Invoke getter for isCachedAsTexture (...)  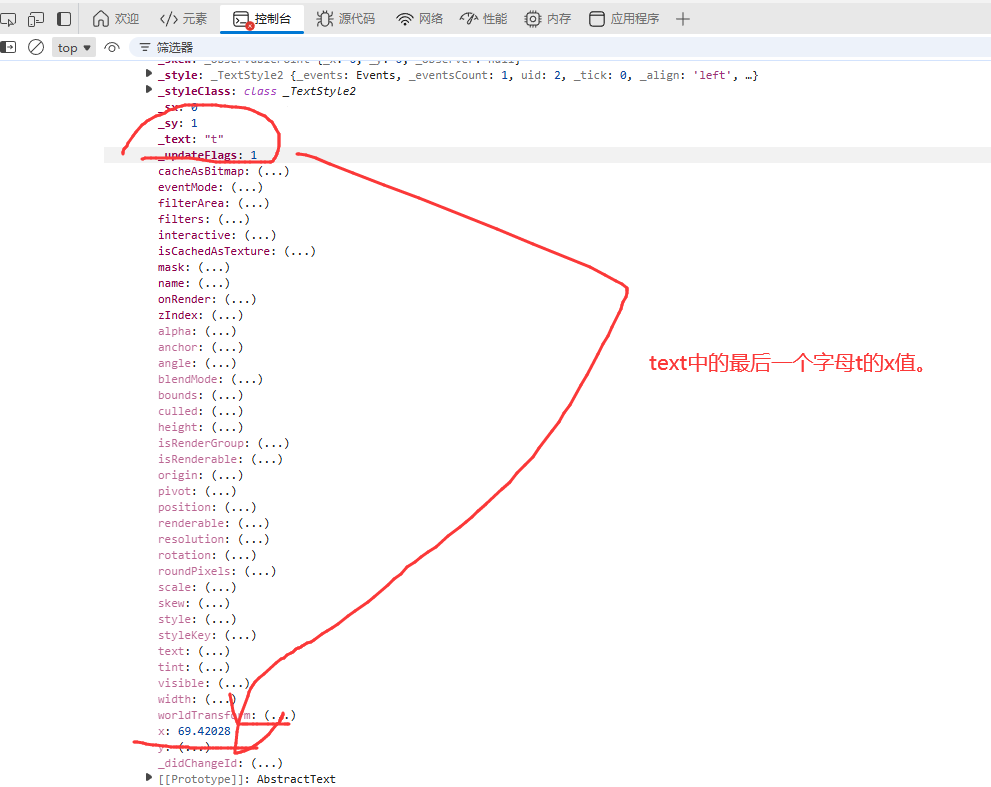coord(300,251)
